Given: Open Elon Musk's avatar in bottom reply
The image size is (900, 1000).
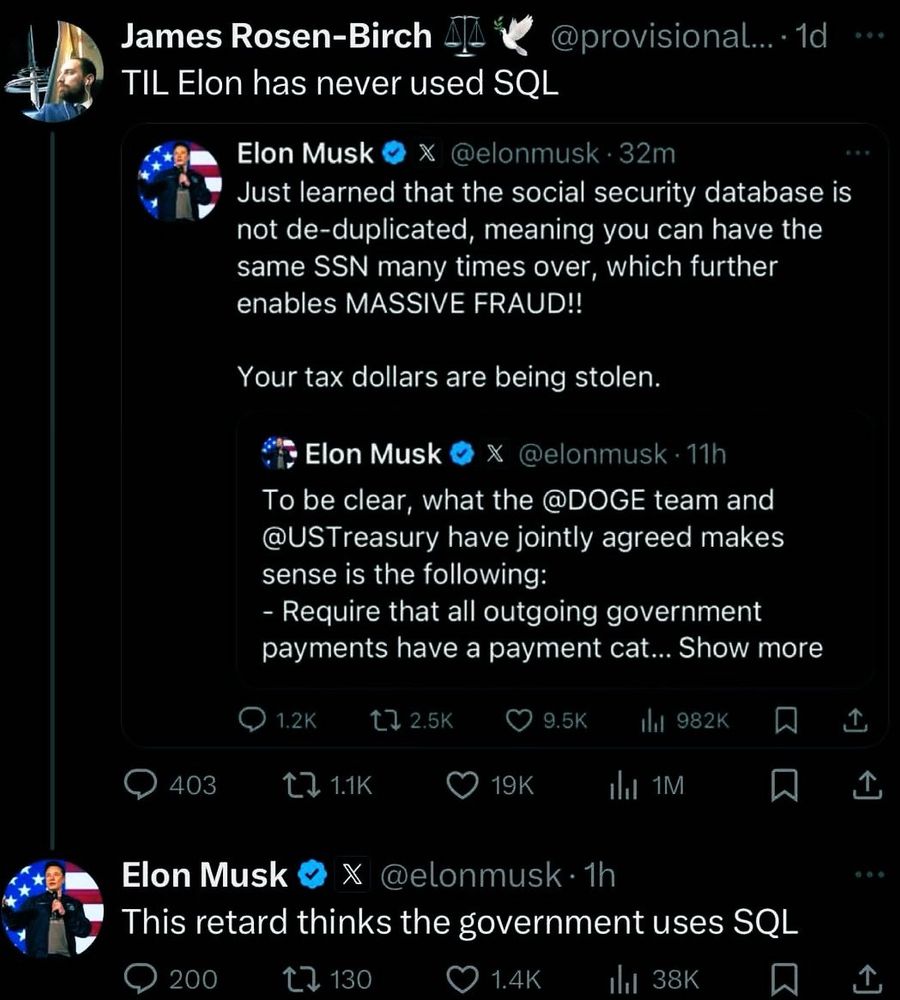Looking at the screenshot, I should pos(54,907).
